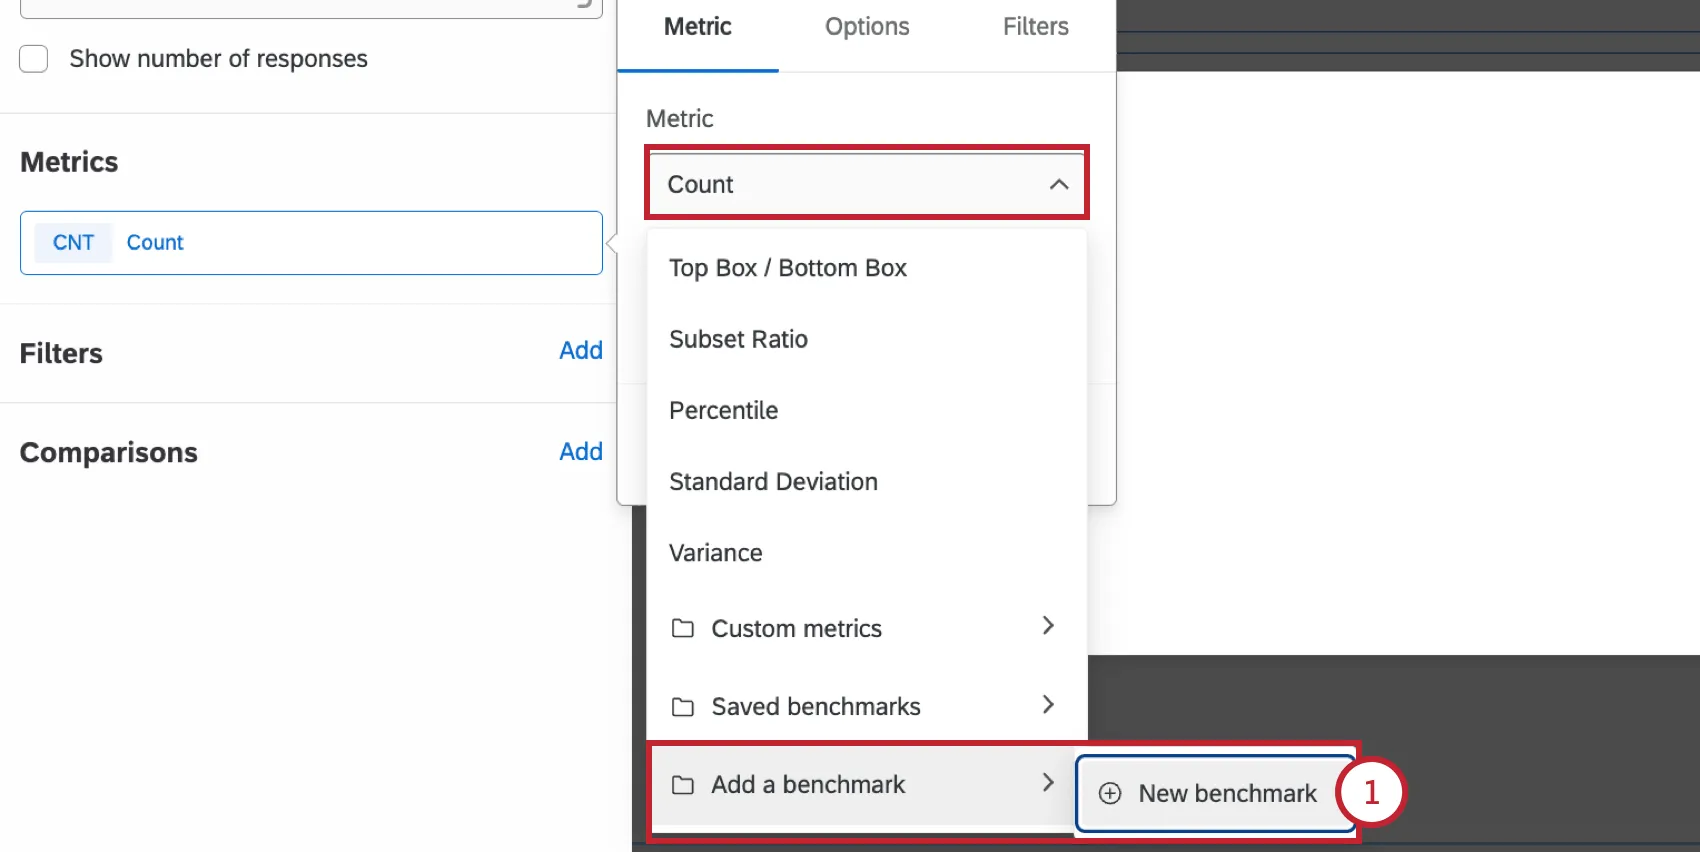
Task: Click New benchmark button
Action: (x=1215, y=793)
